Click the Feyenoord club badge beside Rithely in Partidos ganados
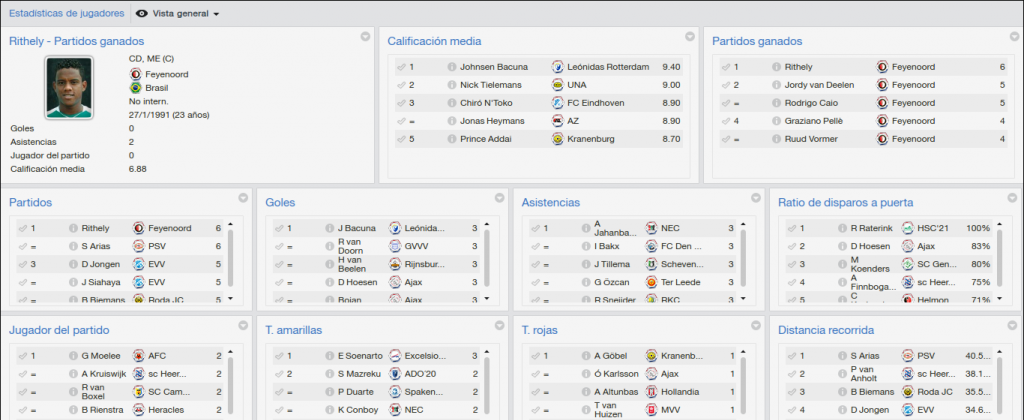Image resolution: width=1024 pixels, height=420 pixels. pos(882,67)
